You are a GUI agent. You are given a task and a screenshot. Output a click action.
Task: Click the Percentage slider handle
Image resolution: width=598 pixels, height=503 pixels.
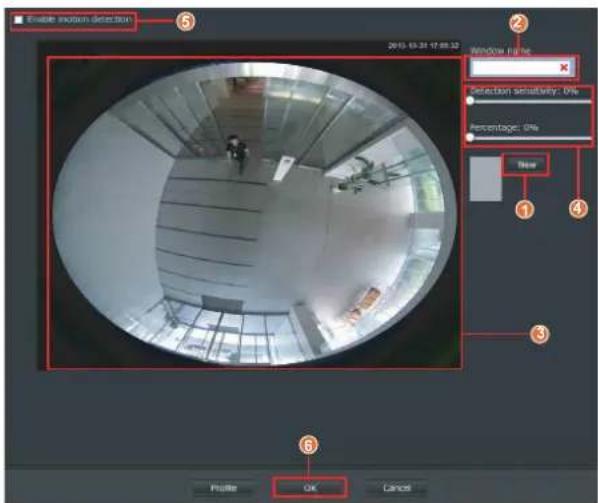coord(470,137)
